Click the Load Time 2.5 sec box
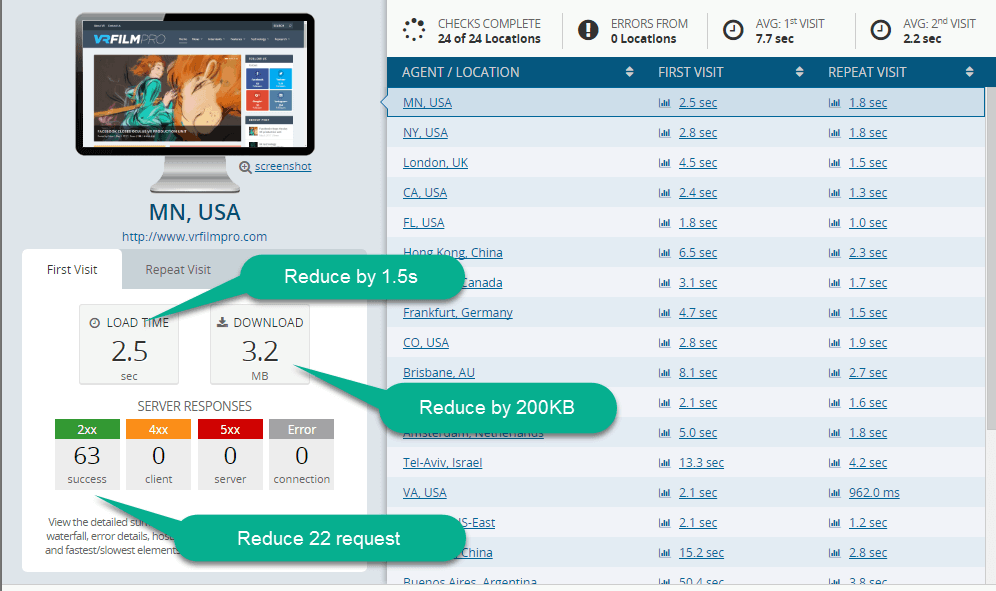Screen dimensions: 996x591 click(x=129, y=344)
